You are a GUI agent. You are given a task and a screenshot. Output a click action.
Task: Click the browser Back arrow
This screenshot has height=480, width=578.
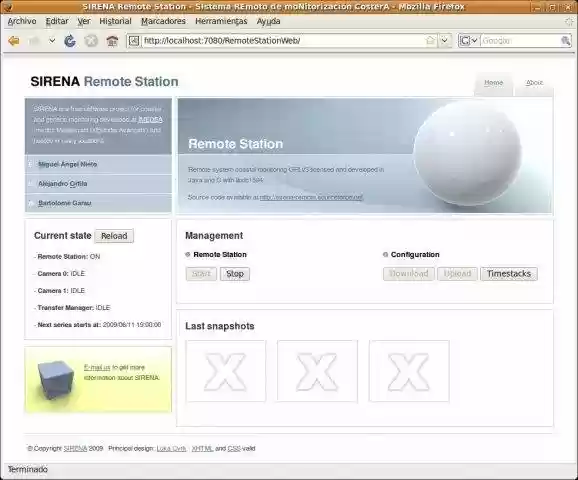tap(14, 41)
